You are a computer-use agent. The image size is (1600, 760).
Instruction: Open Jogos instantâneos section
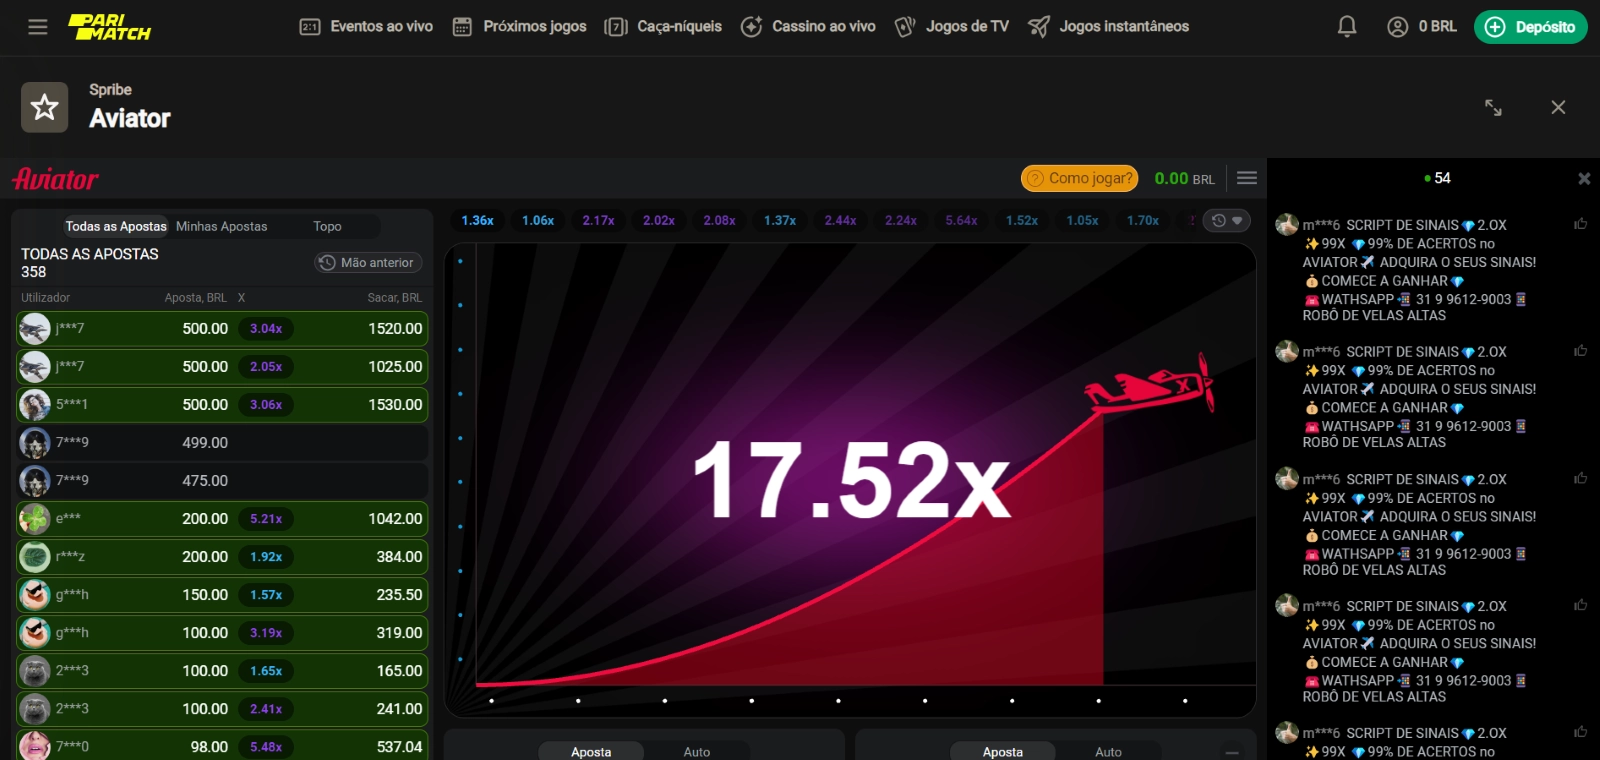tap(1109, 27)
